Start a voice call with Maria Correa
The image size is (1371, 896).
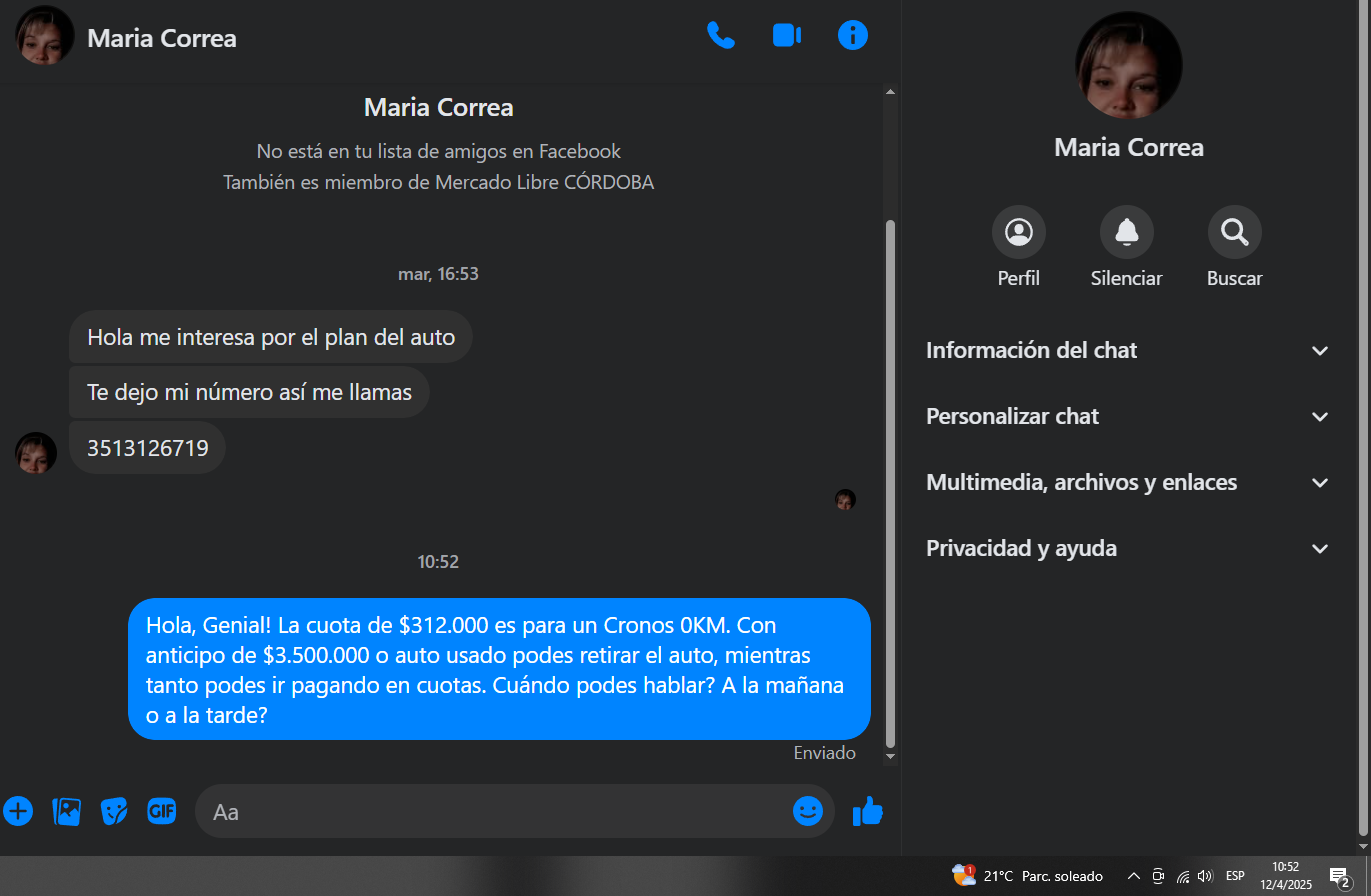coord(720,36)
